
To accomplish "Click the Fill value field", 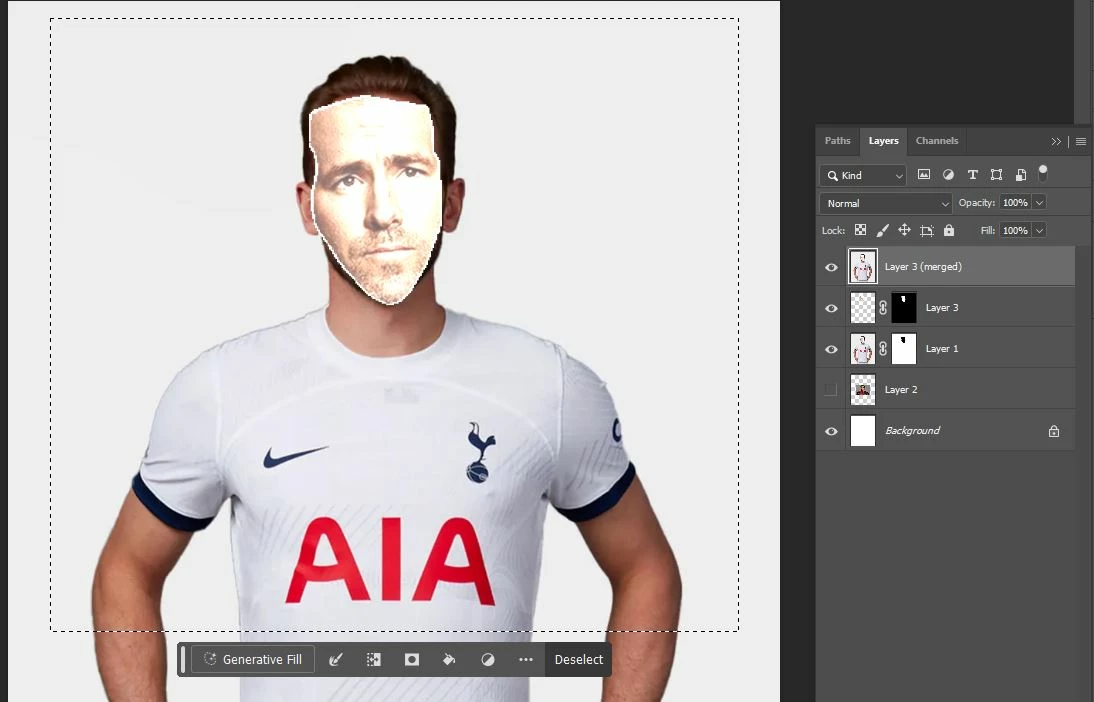I will click(x=1015, y=230).
